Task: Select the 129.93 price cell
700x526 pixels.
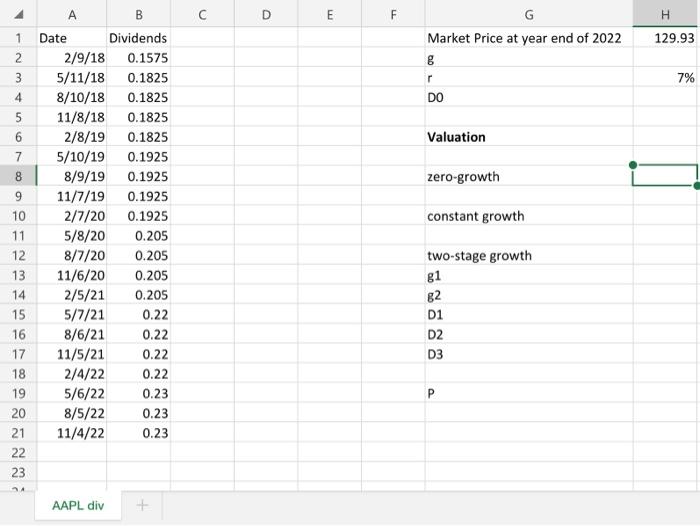Action: (x=665, y=38)
